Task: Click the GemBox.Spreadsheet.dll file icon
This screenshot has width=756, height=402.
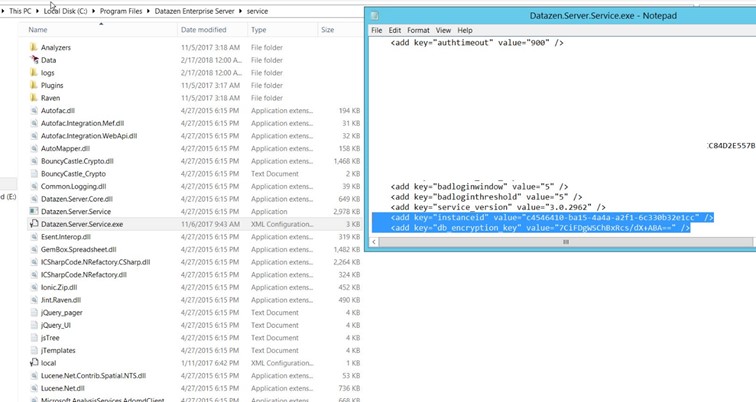Action: 34,249
